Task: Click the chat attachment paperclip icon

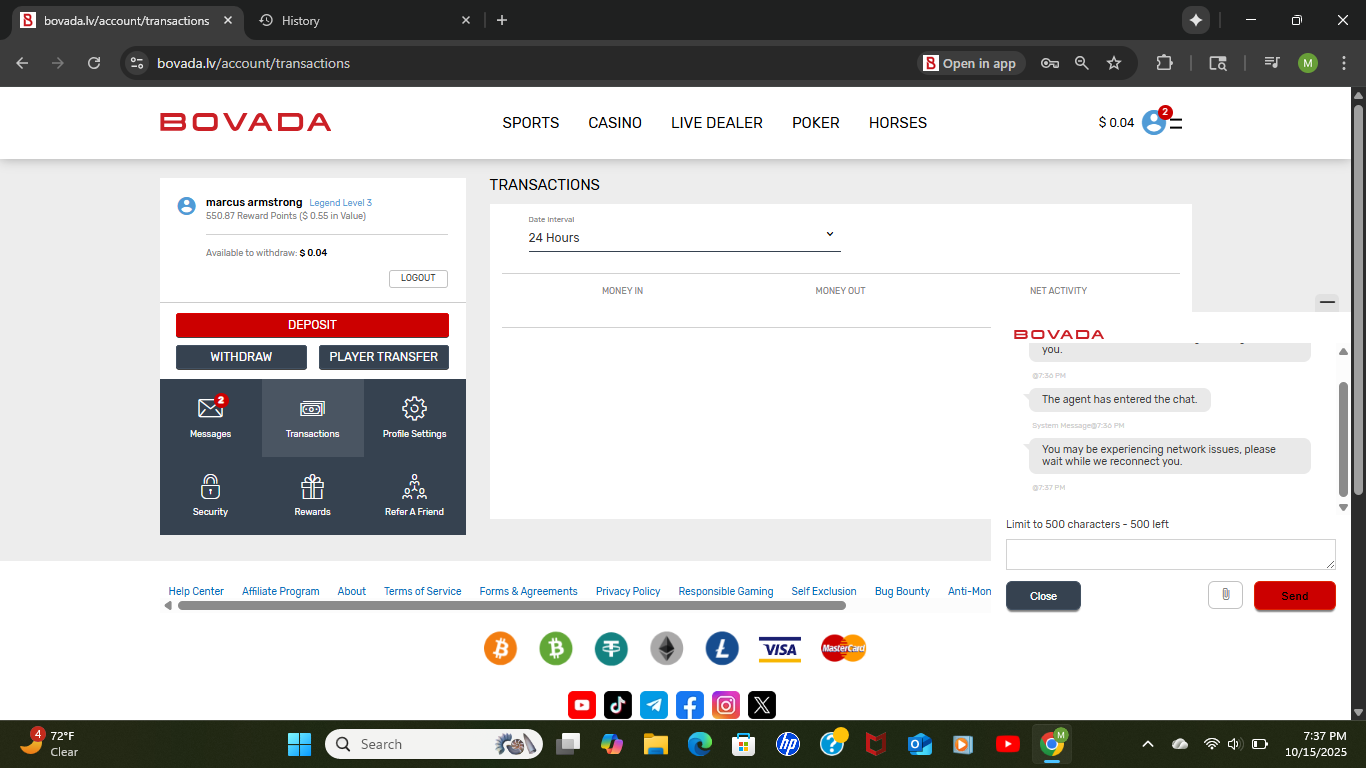Action: 1224,595
